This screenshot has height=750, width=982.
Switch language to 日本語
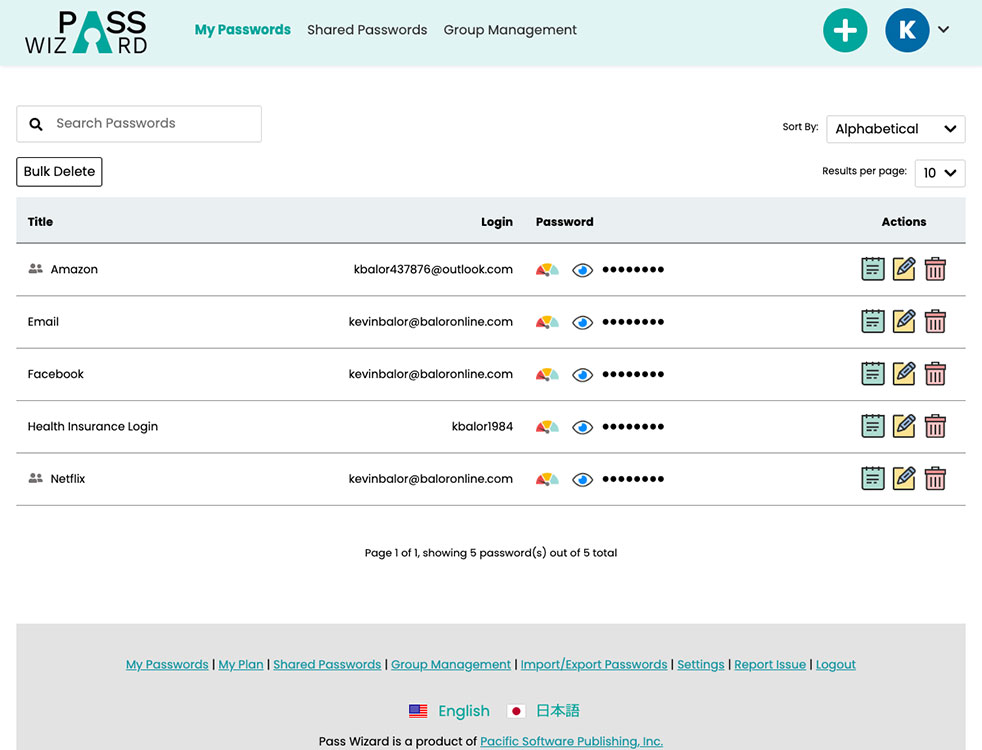tap(558, 711)
